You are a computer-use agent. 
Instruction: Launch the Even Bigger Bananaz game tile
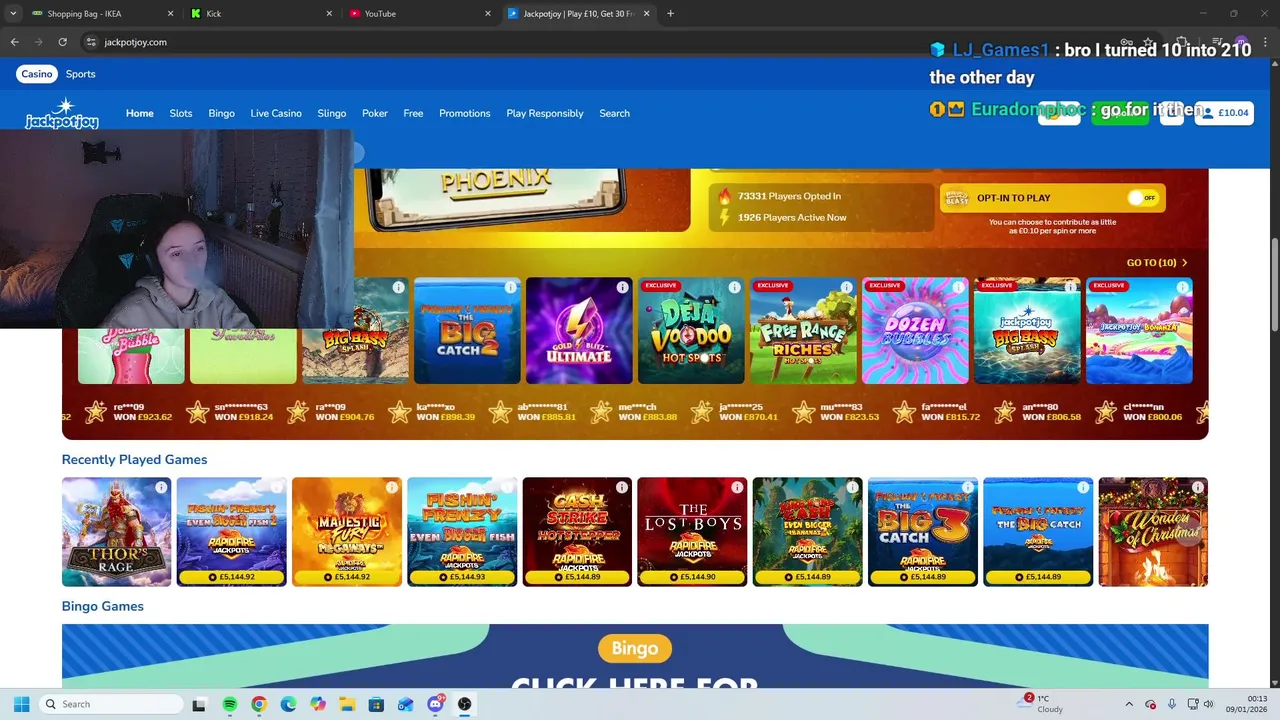tap(808, 532)
